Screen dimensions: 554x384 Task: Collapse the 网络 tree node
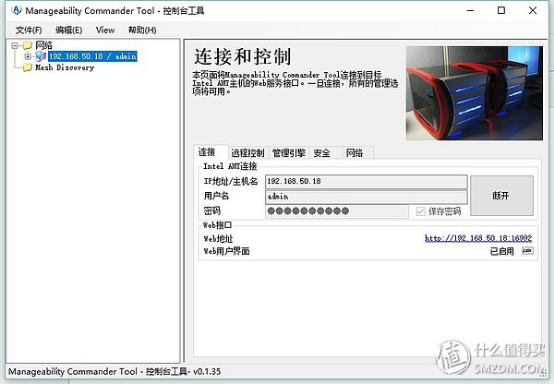click(x=14, y=46)
